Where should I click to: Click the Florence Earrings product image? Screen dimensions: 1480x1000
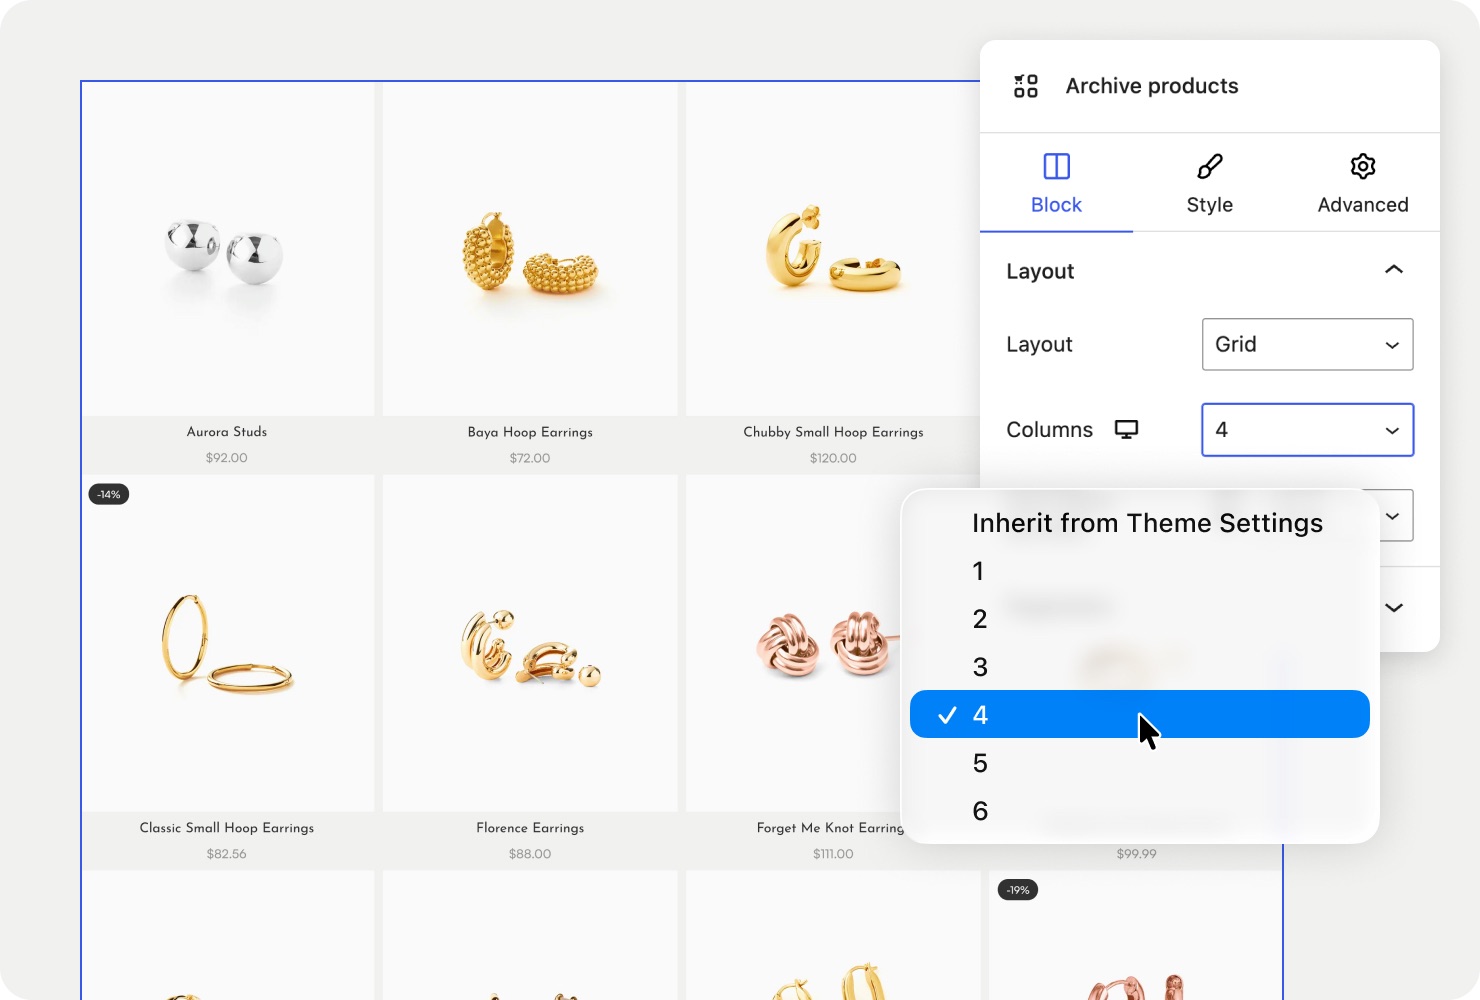point(530,644)
